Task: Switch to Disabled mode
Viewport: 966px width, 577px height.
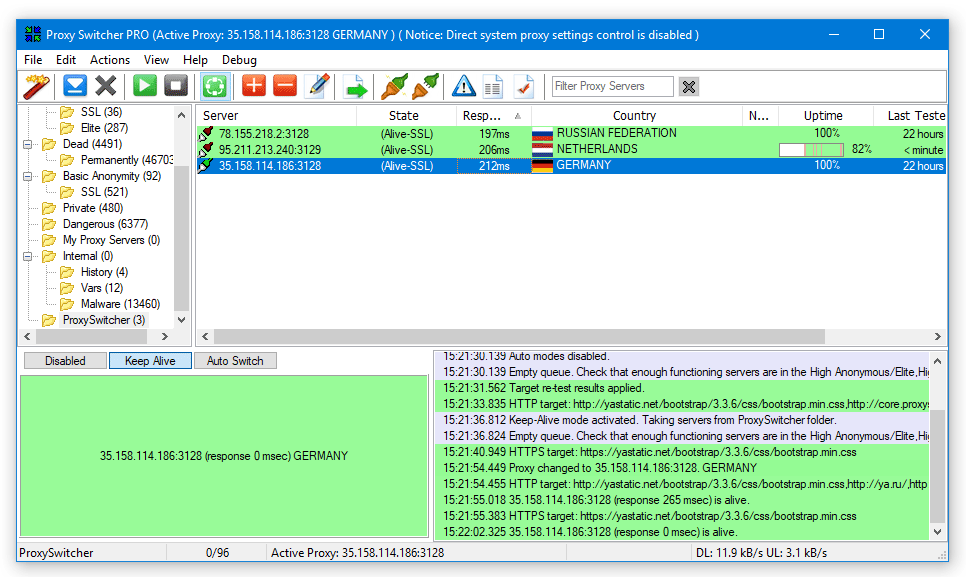Action: 65,361
